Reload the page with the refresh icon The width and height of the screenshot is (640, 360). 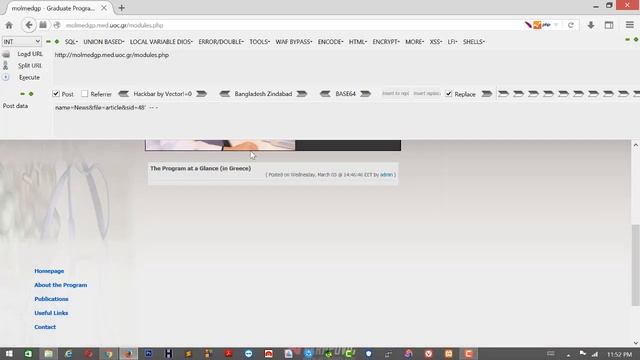click(571, 25)
